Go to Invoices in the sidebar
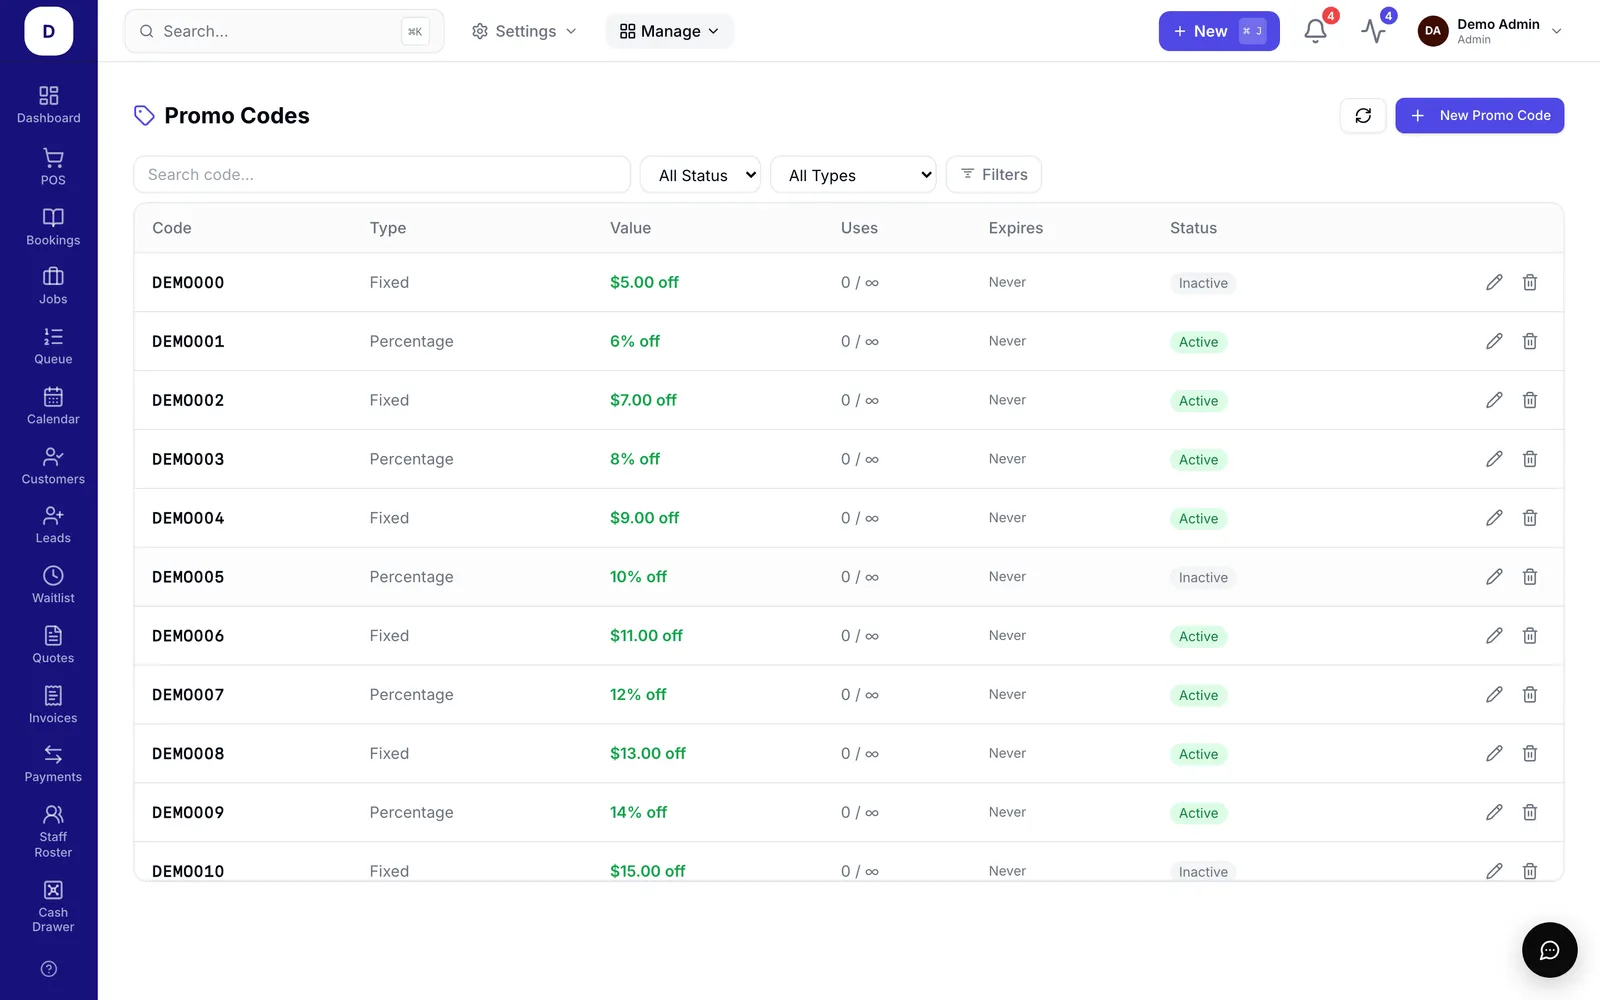This screenshot has width=1600, height=1000. (53, 705)
